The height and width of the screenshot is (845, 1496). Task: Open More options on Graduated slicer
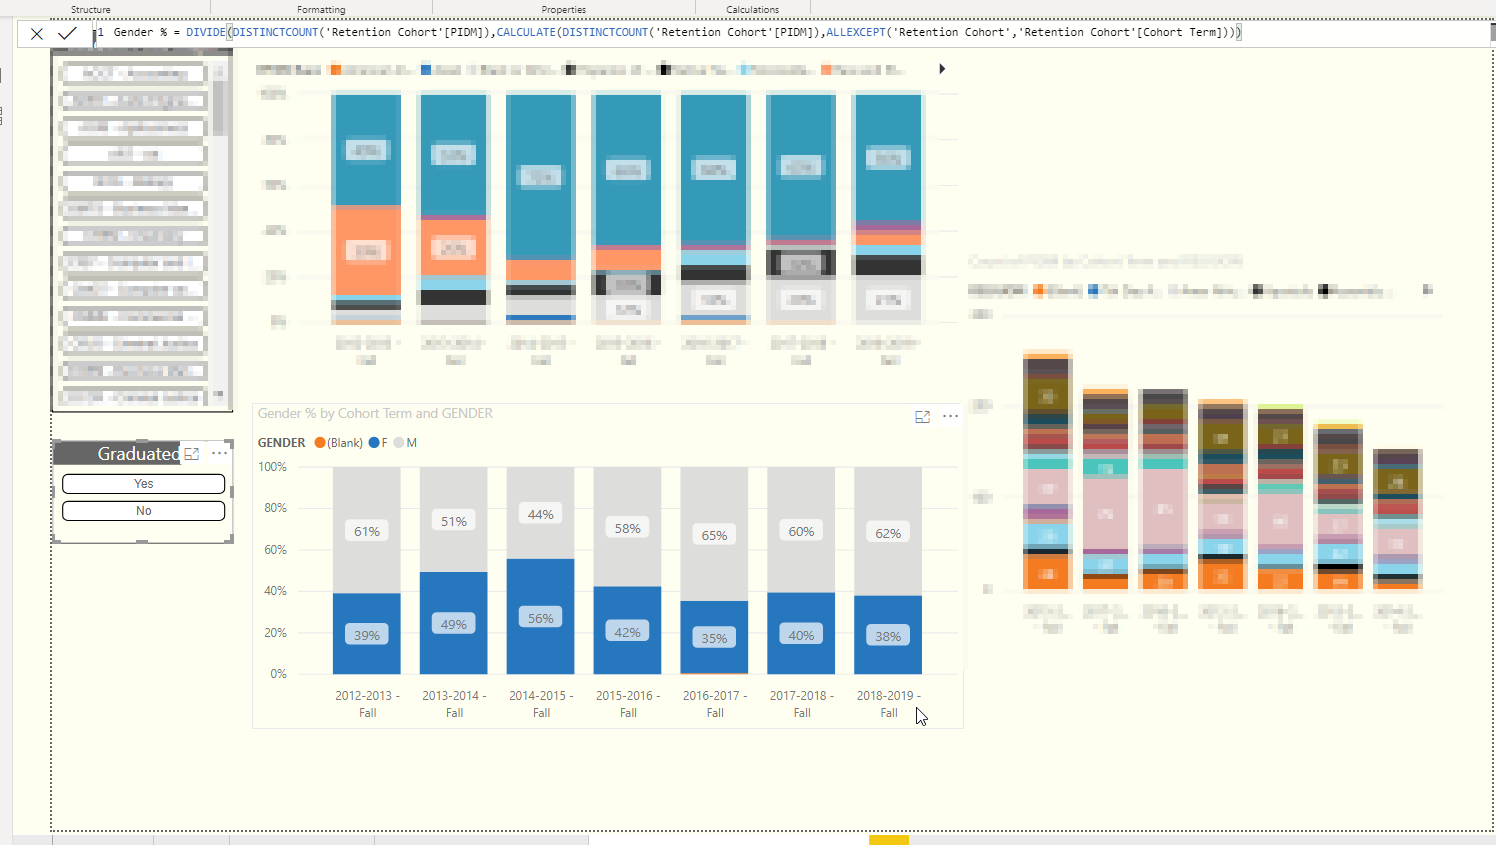[x=219, y=453]
